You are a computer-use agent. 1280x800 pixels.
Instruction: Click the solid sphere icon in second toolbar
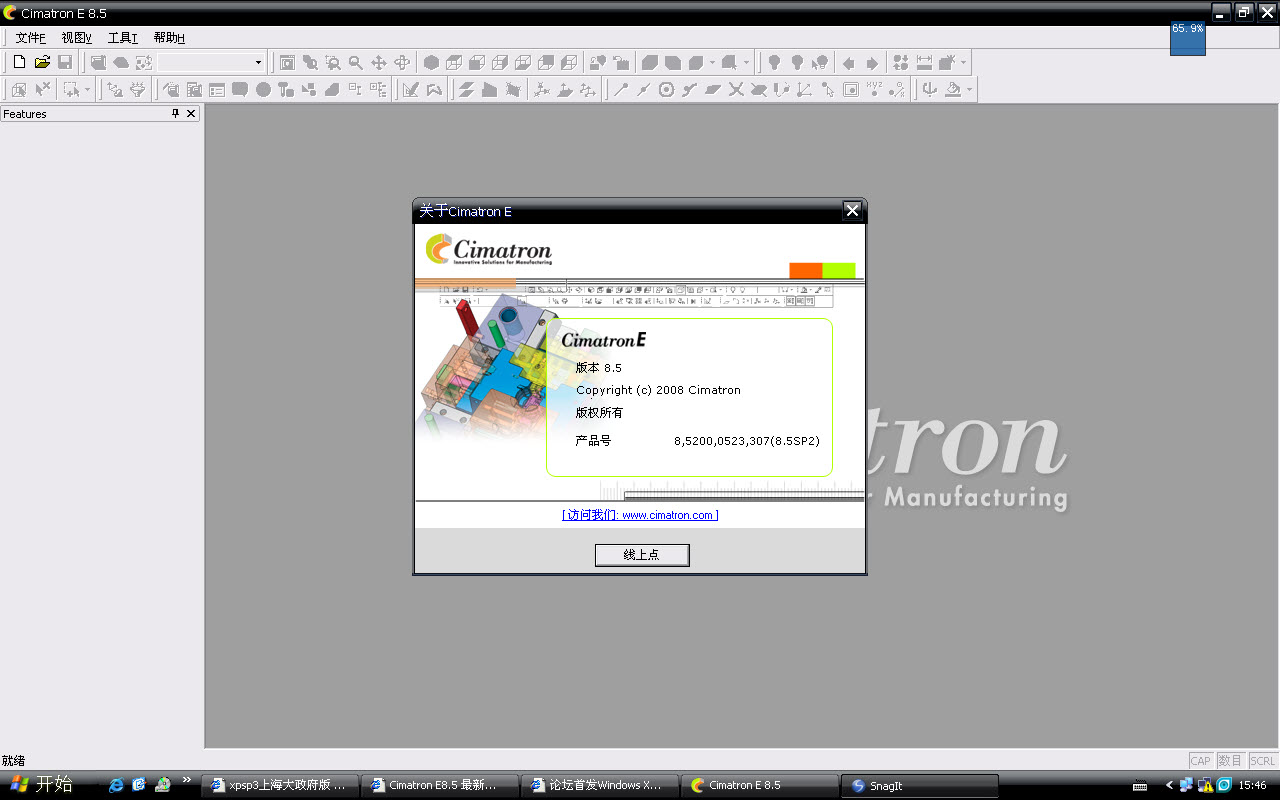(x=263, y=89)
